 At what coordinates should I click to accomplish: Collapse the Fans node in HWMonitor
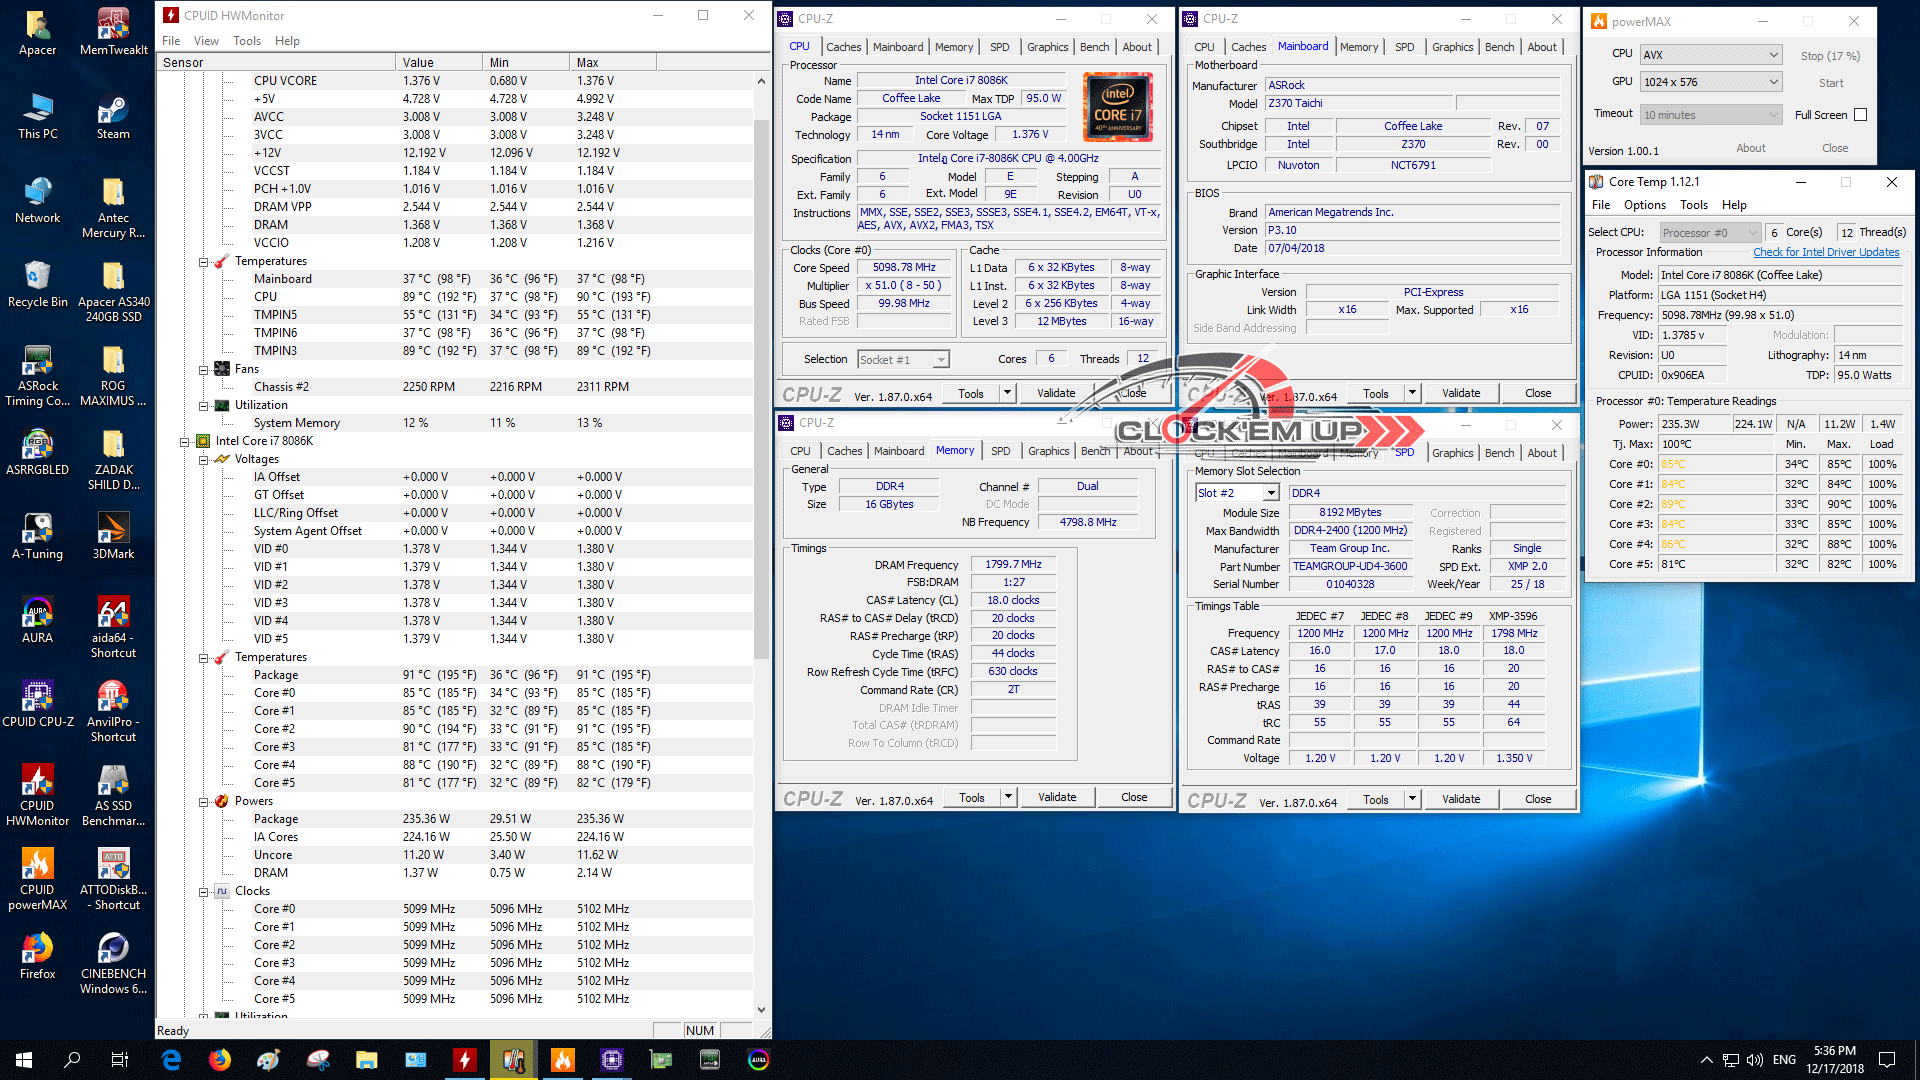[x=203, y=369]
